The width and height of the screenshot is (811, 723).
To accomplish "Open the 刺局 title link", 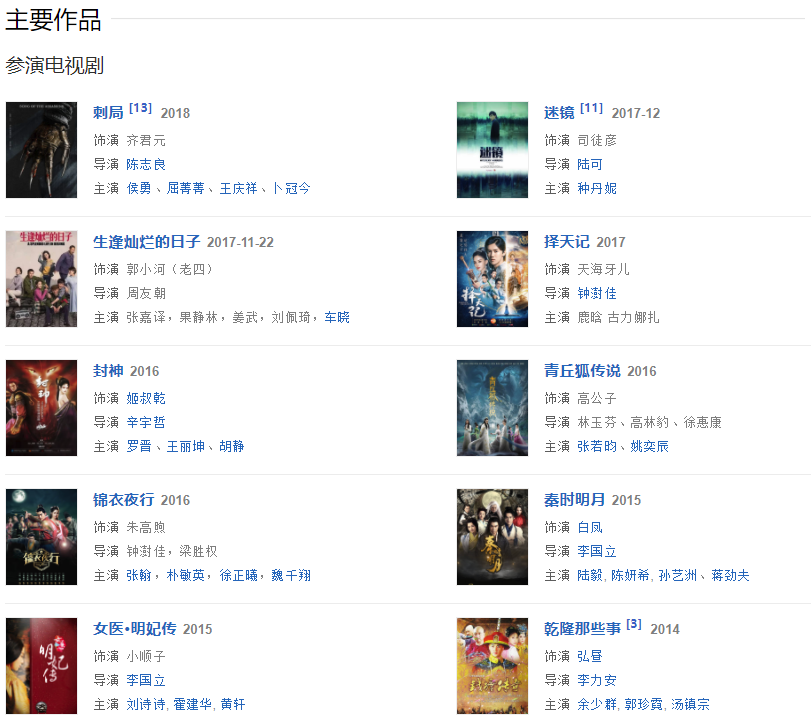I will [108, 113].
